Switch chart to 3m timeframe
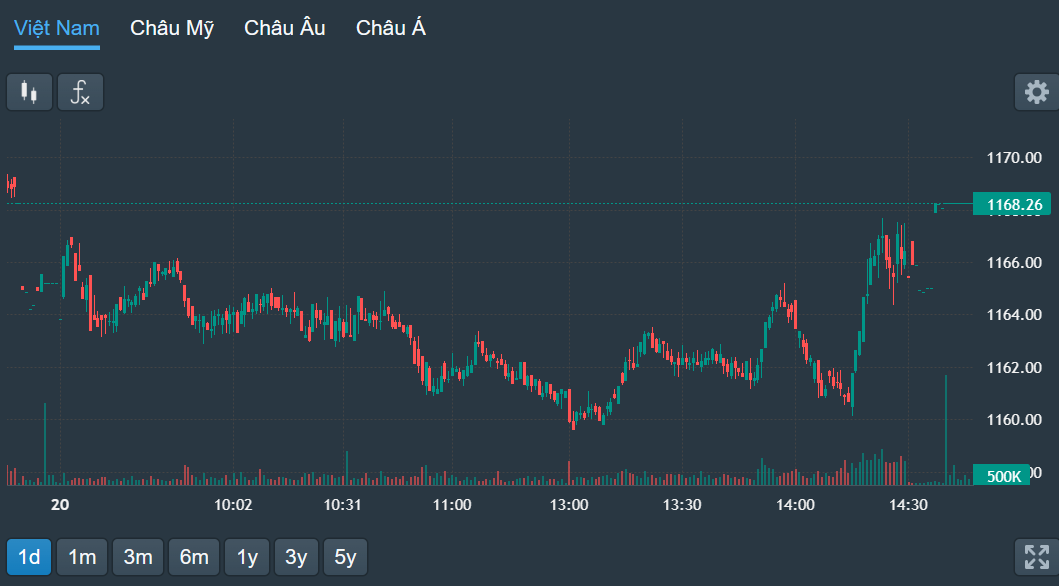 [x=137, y=557]
